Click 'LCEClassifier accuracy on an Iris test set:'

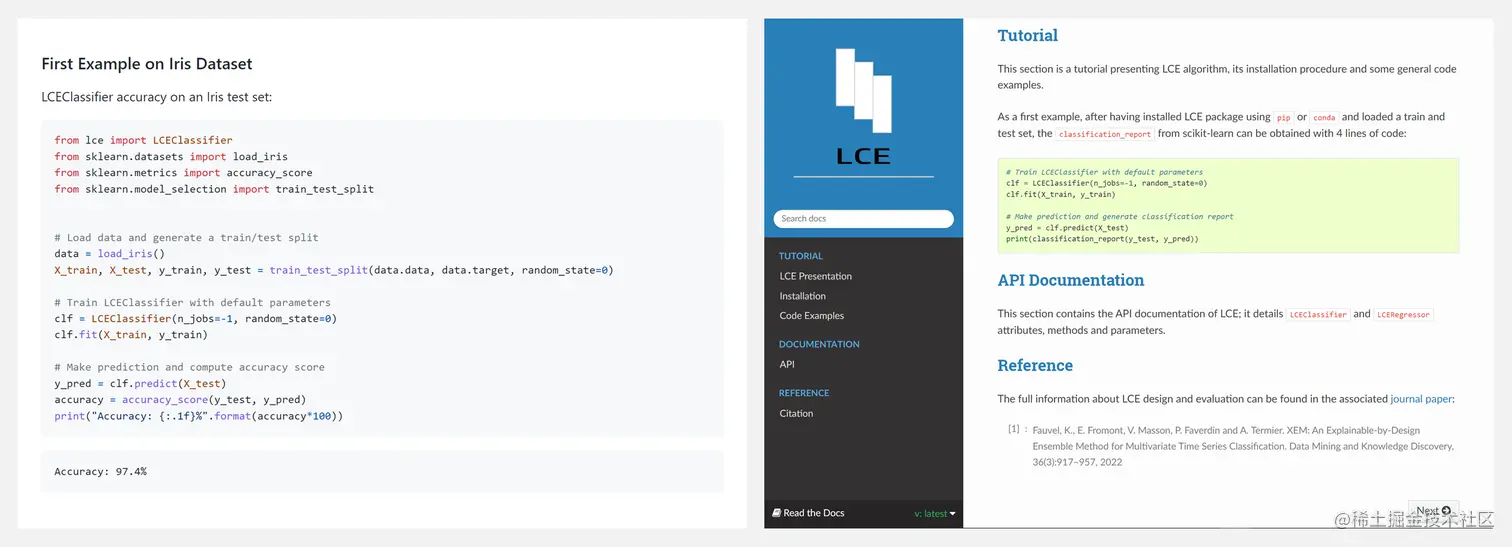[157, 97]
